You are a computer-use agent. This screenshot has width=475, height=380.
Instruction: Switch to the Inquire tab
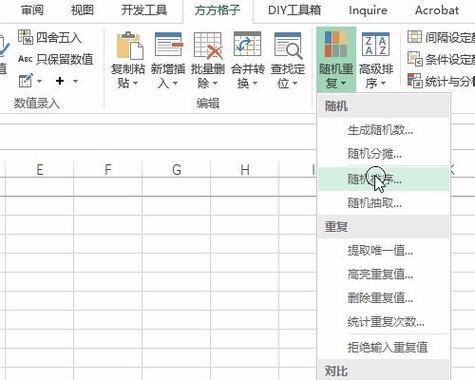pos(368,10)
